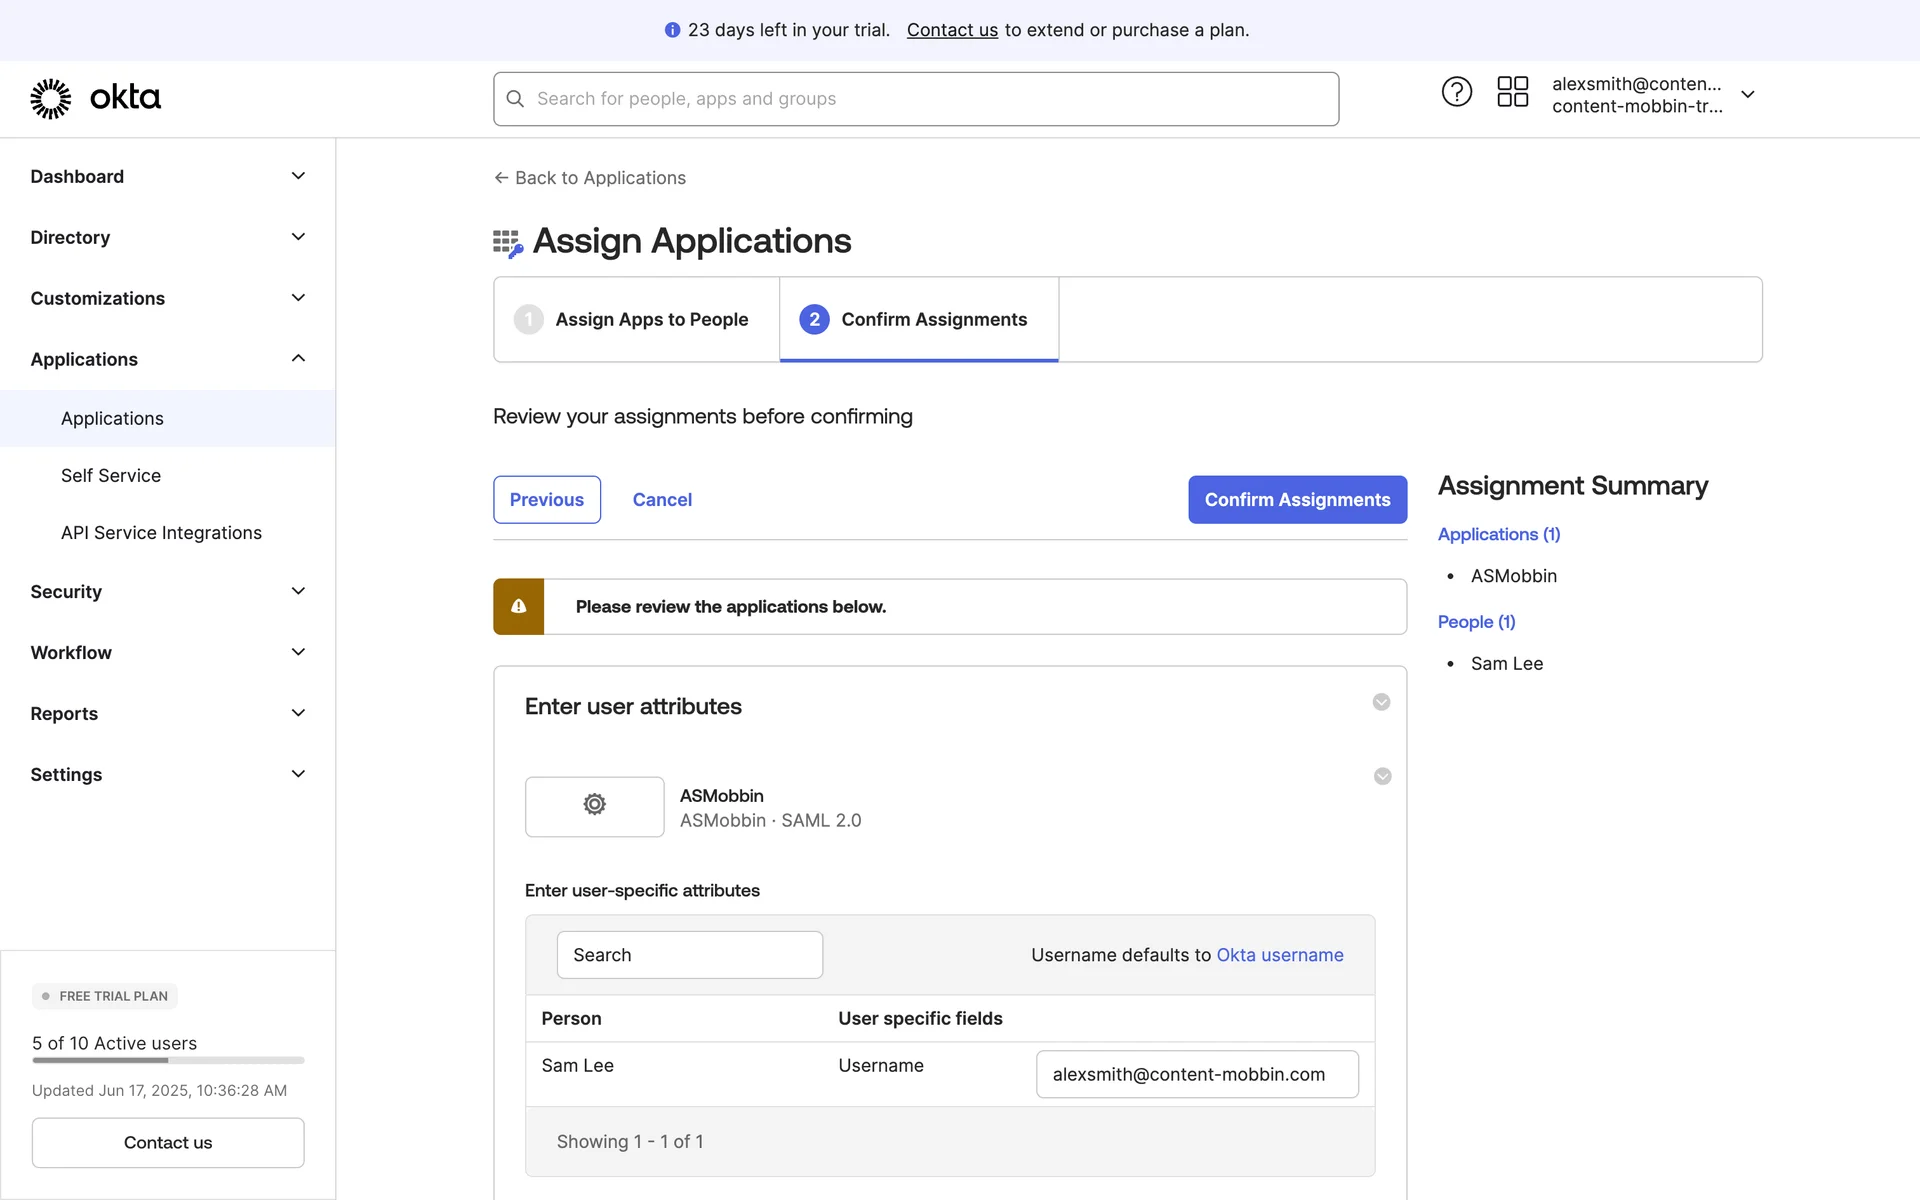Screen dimensions: 1920x1200
Task: Click the active users progress bar
Action: click(168, 1060)
